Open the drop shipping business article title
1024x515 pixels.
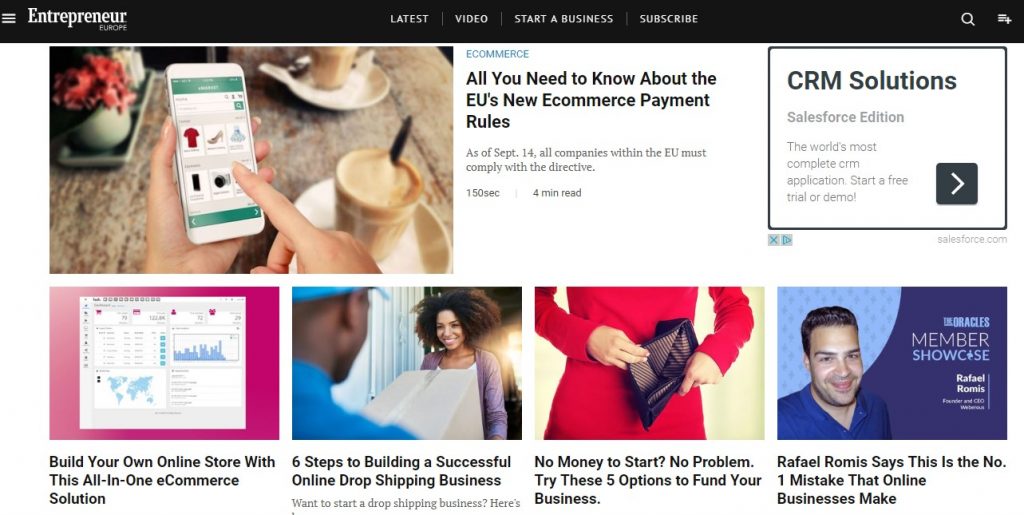pyautogui.click(x=402, y=471)
